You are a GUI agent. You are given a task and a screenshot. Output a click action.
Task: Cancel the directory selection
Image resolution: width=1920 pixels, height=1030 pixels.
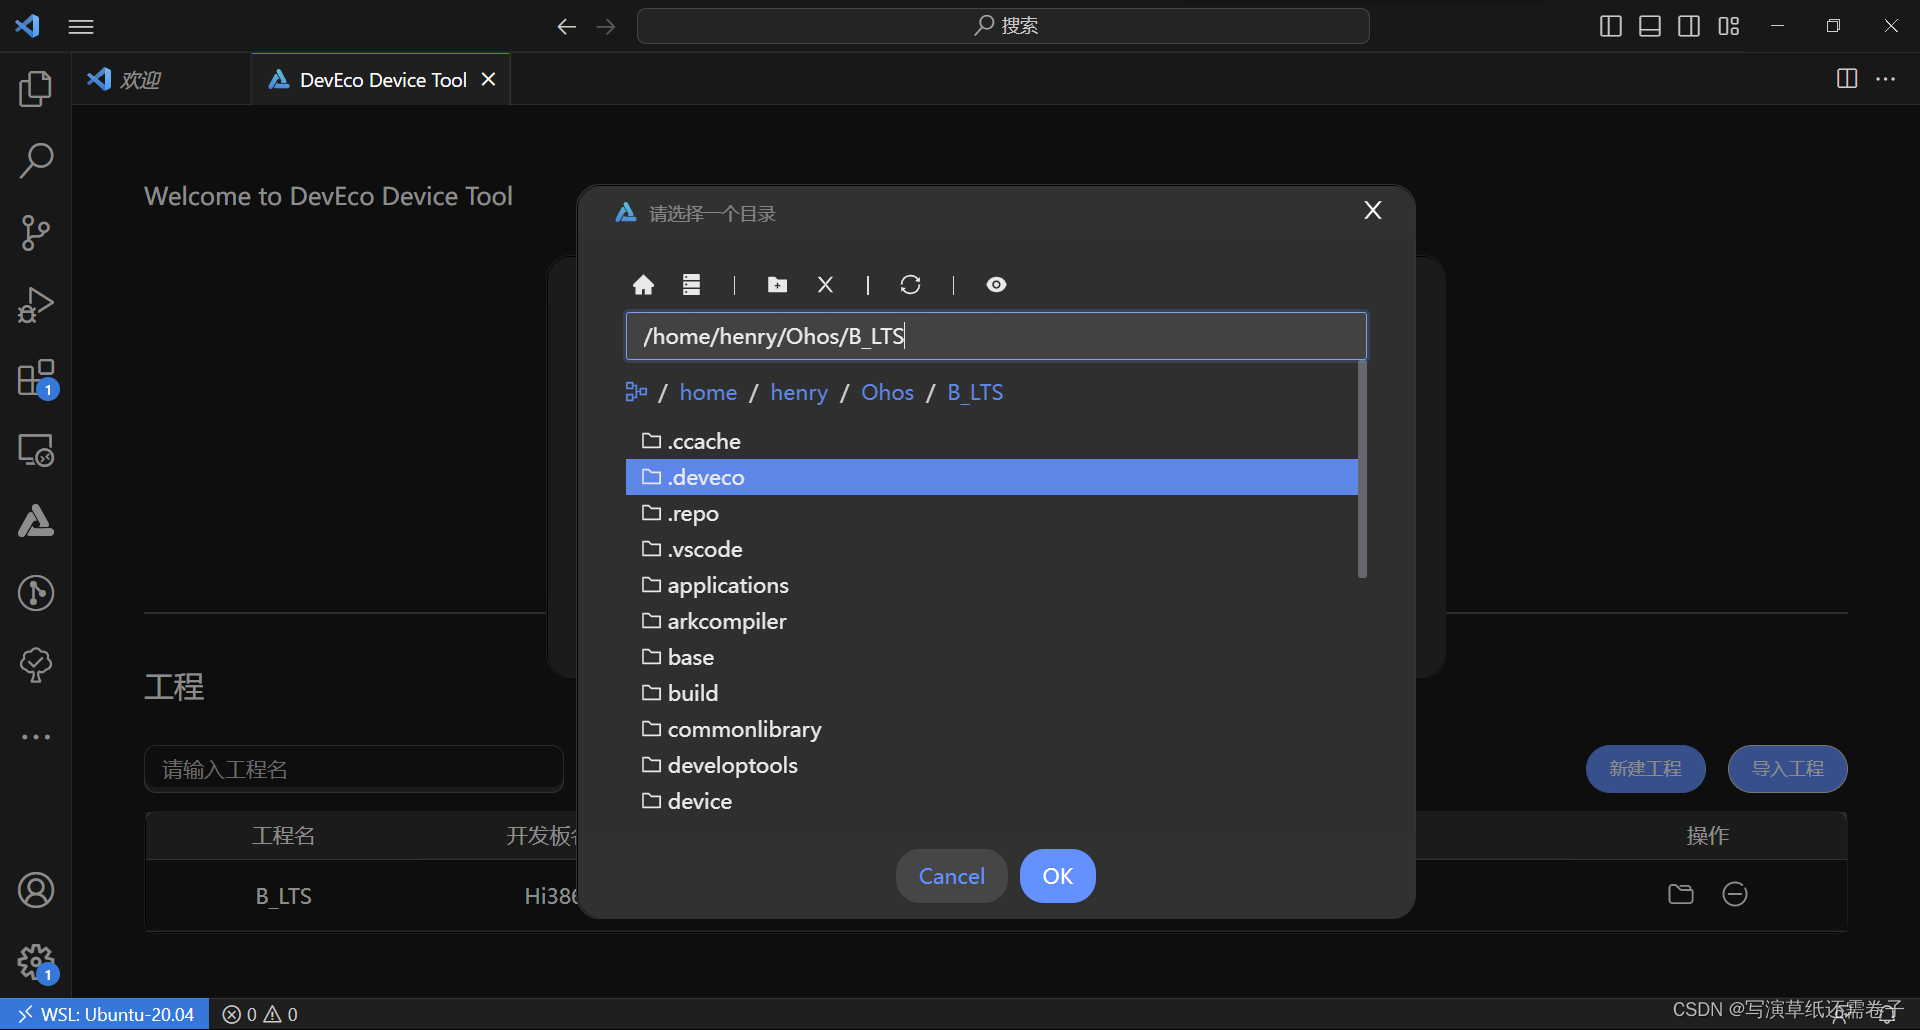[952, 876]
